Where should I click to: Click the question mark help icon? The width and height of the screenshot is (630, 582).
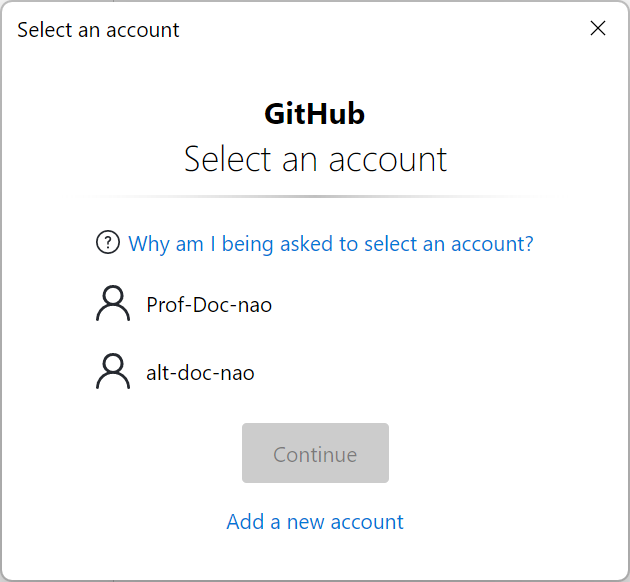pyautogui.click(x=107, y=243)
